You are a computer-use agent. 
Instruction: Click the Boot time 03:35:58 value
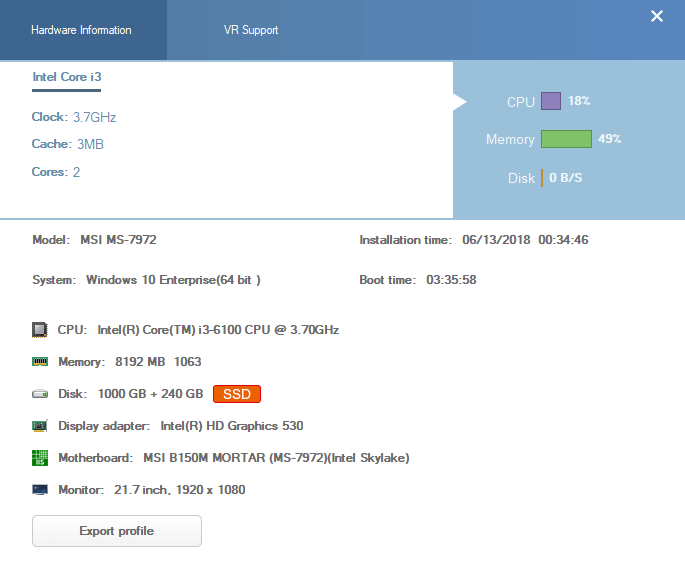click(x=451, y=280)
